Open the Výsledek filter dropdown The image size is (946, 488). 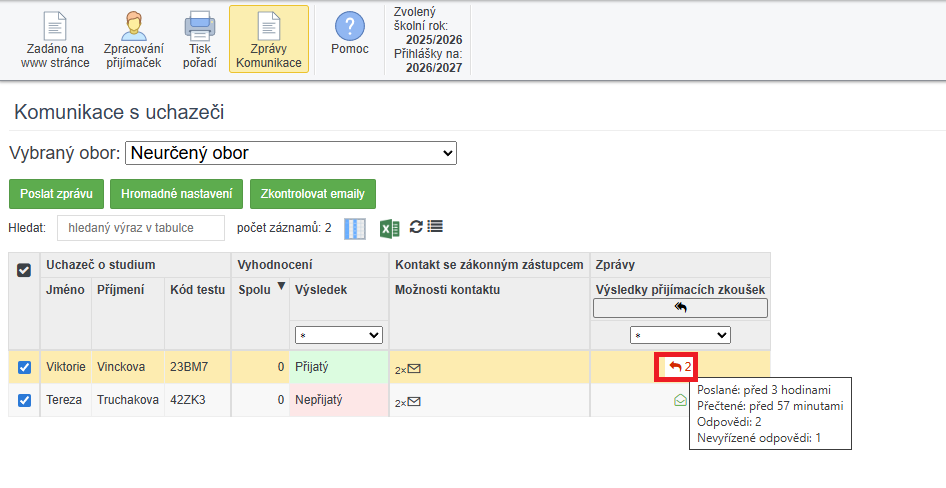[x=338, y=335]
